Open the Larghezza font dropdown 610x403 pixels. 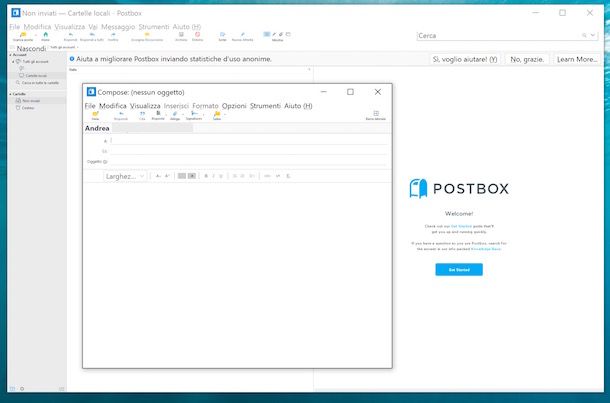126,176
